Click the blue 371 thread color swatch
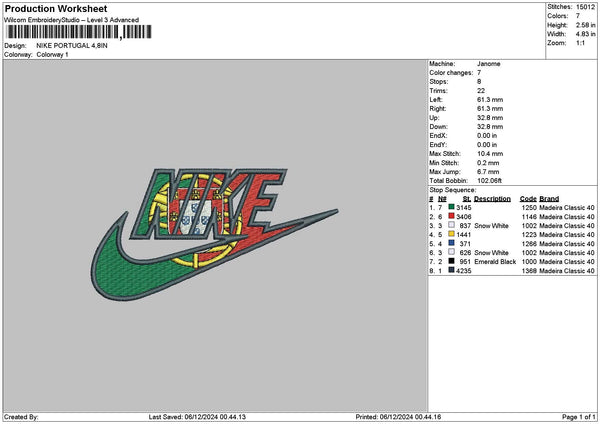 [x=452, y=243]
